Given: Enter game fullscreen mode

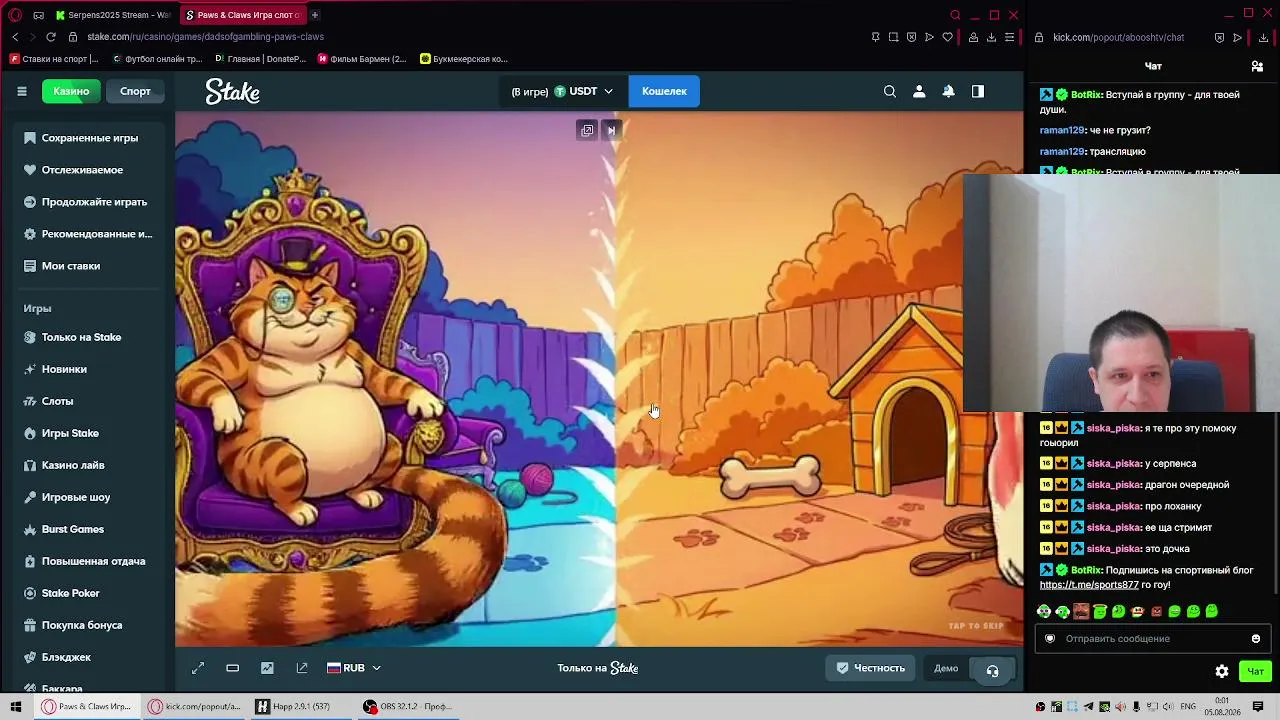Looking at the screenshot, I should 198,668.
